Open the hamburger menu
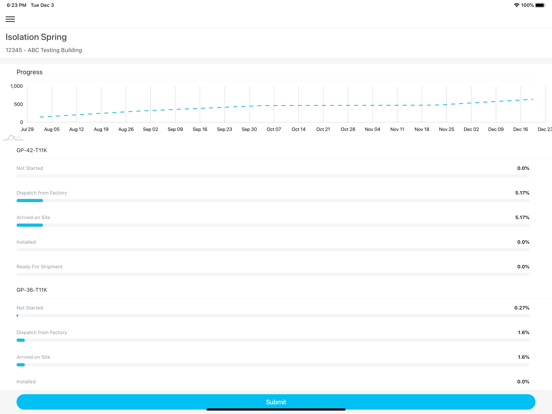Viewport: 552px width, 414px height. (10, 19)
